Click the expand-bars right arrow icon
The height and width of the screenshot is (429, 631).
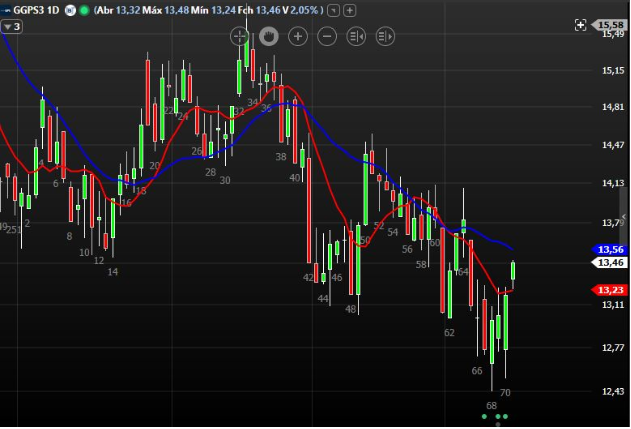point(385,37)
